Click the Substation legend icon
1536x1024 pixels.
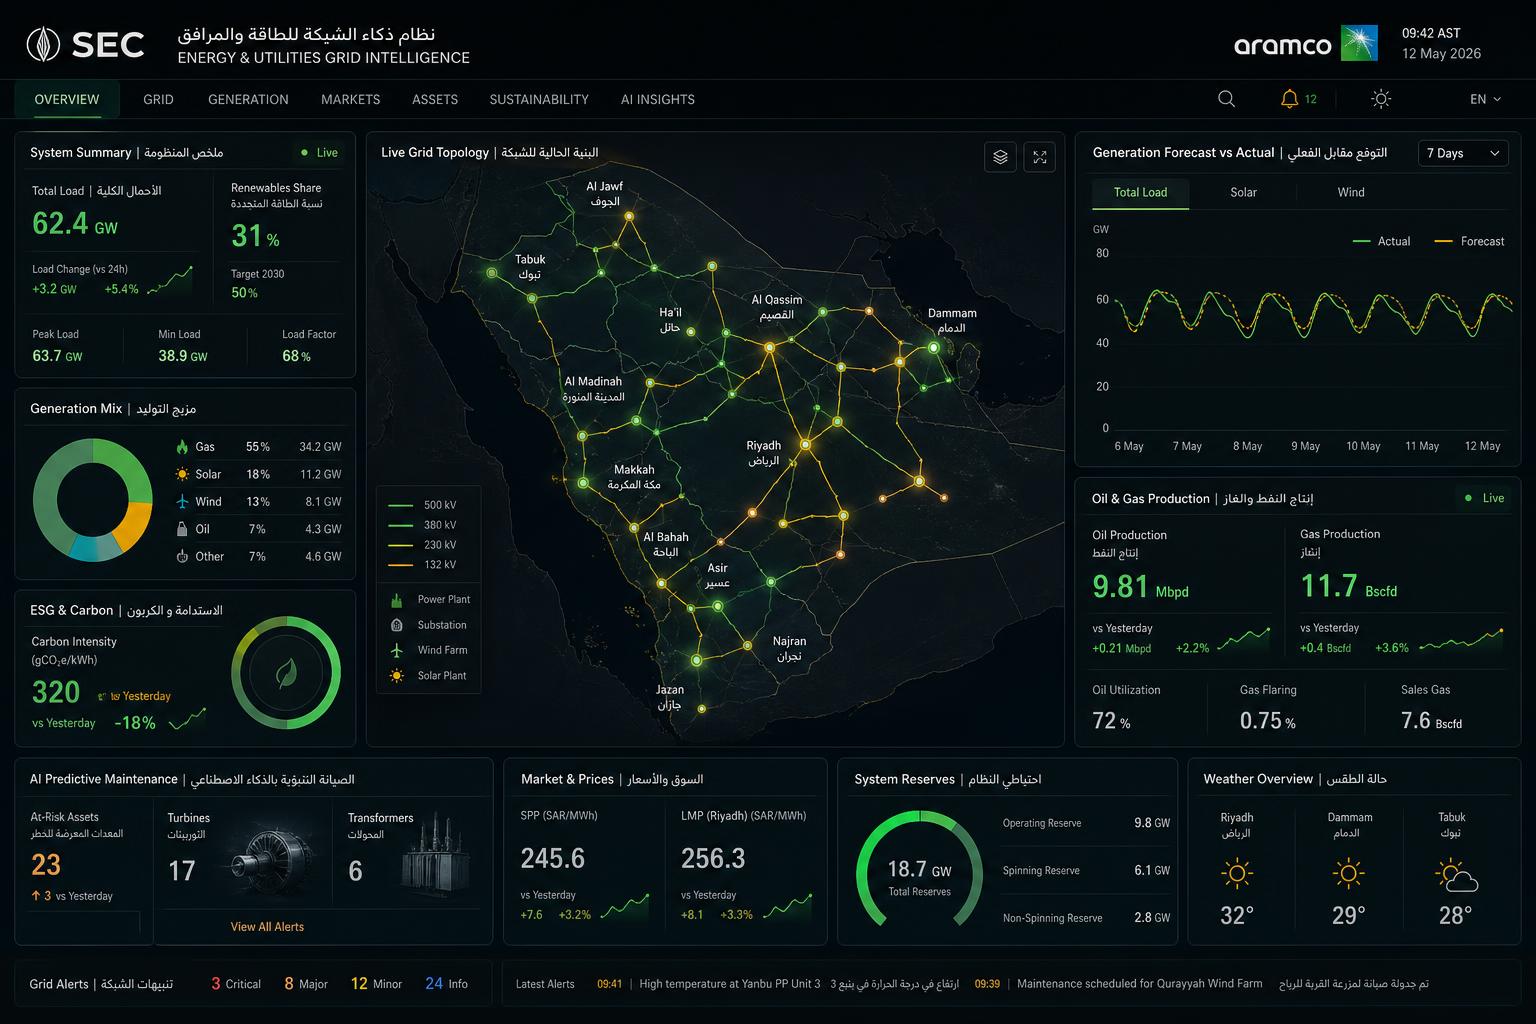397,625
